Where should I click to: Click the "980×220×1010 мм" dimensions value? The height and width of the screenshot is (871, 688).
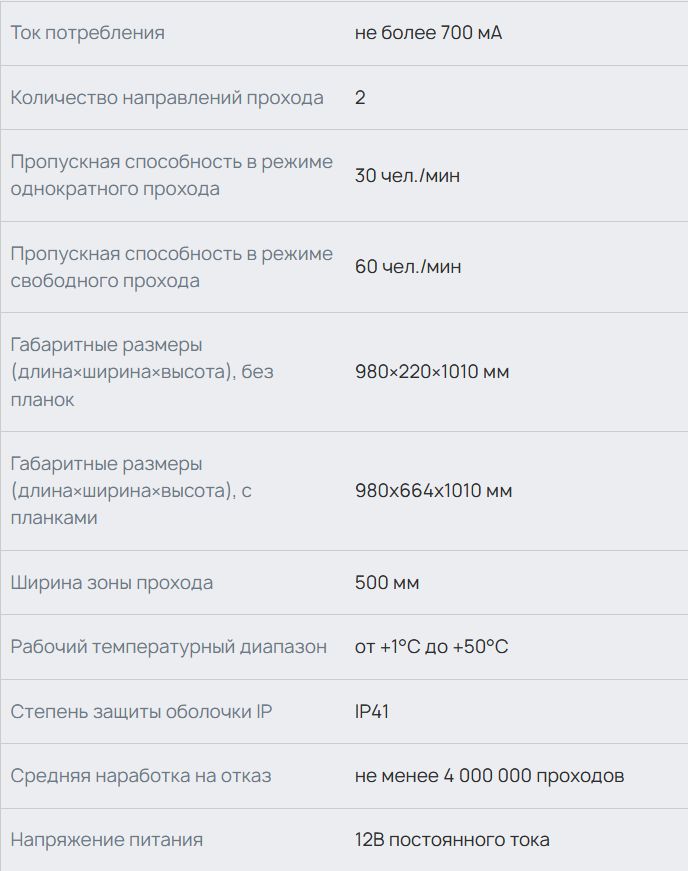tap(432, 372)
